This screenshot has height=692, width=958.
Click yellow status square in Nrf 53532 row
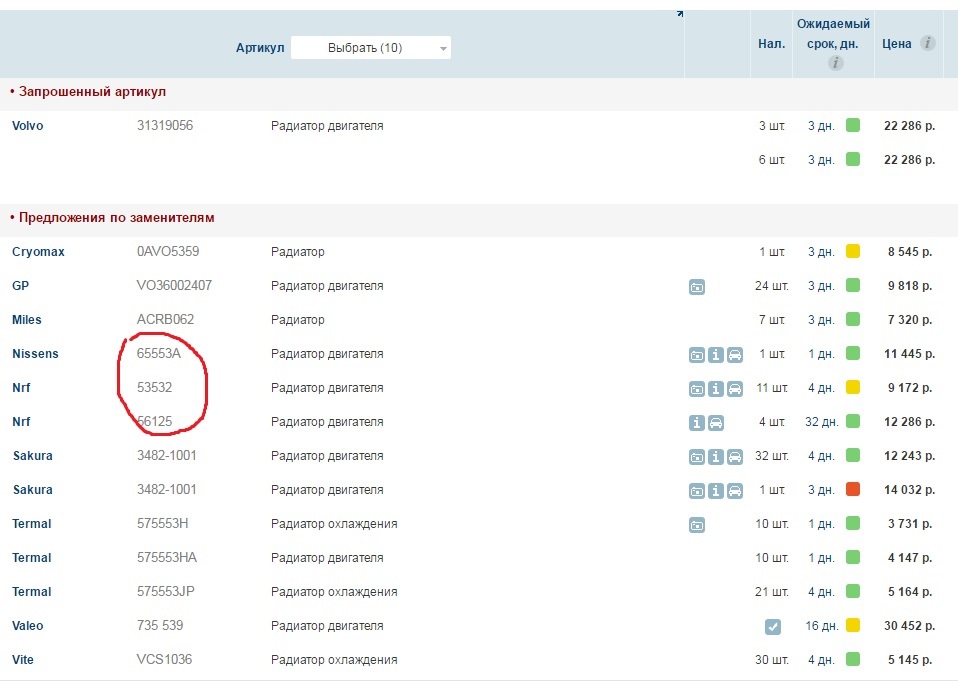click(853, 387)
